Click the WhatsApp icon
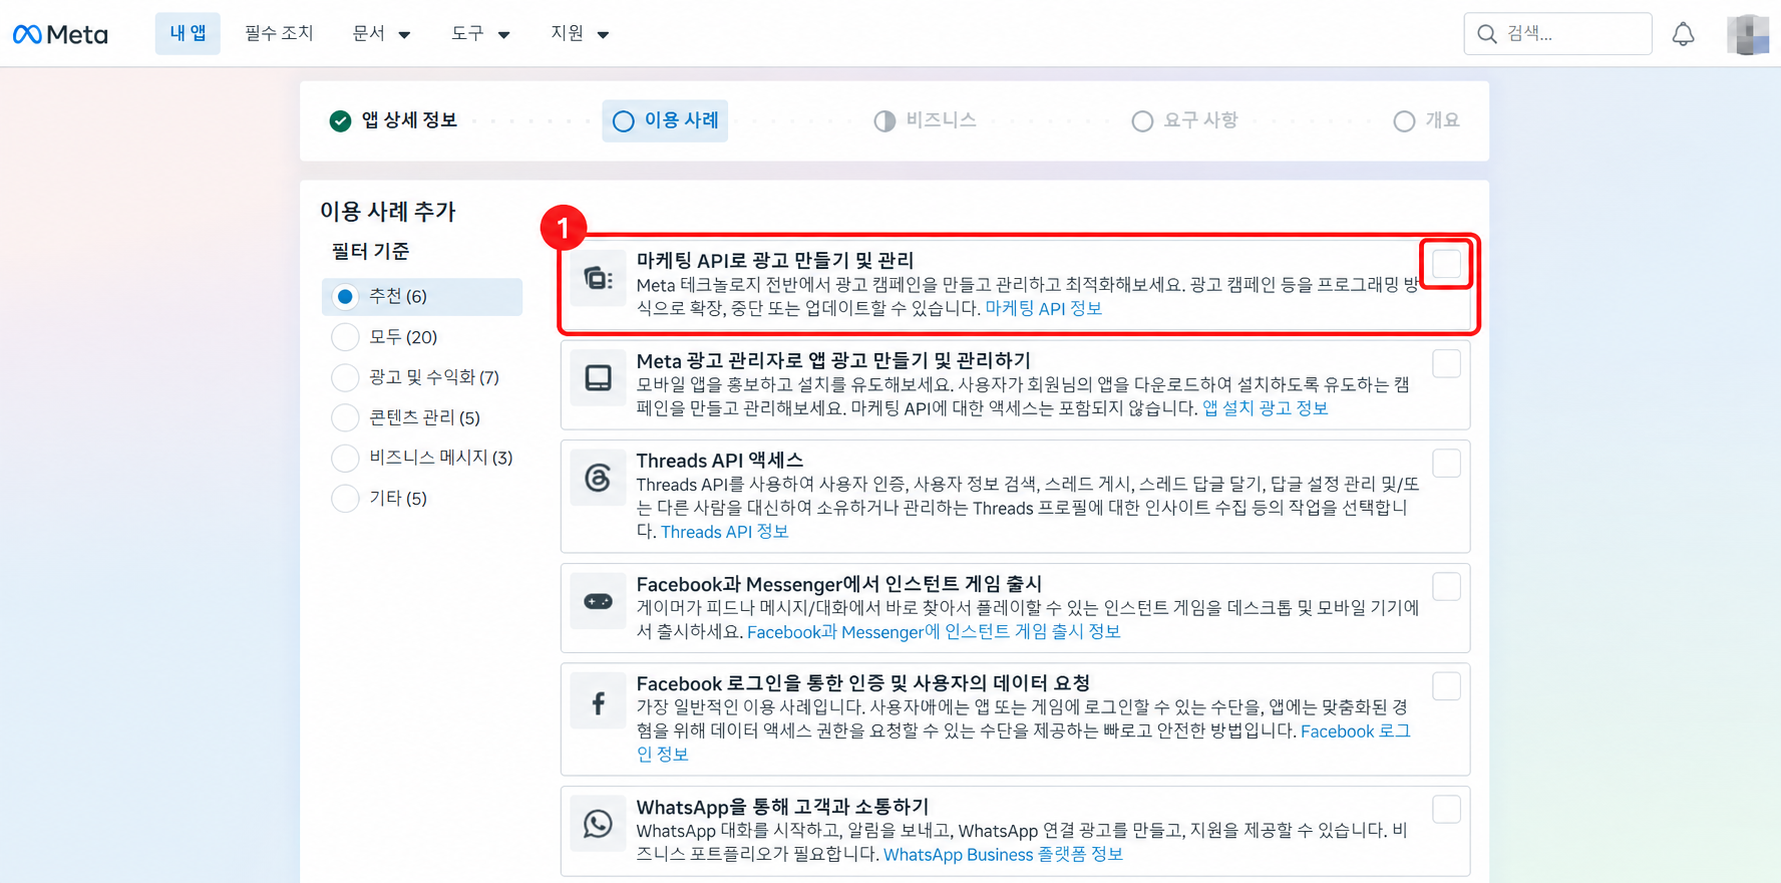Screen dimensions: 1781x883 coord(598,824)
